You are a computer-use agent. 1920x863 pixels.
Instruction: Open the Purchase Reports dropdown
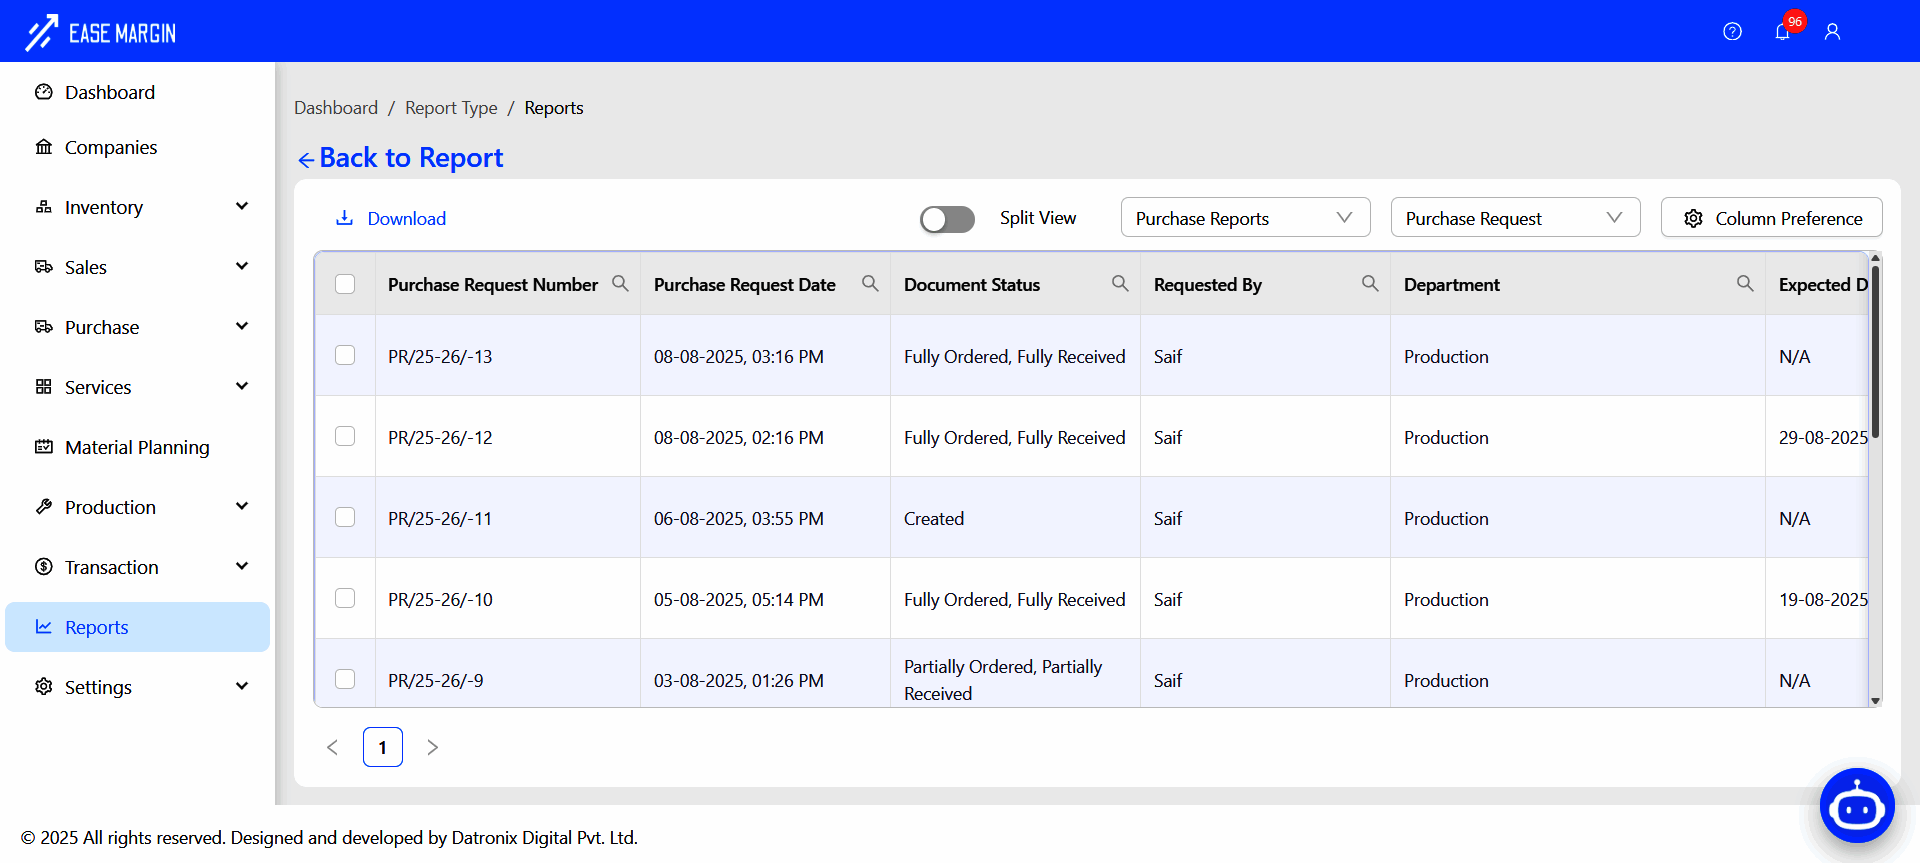click(x=1245, y=218)
